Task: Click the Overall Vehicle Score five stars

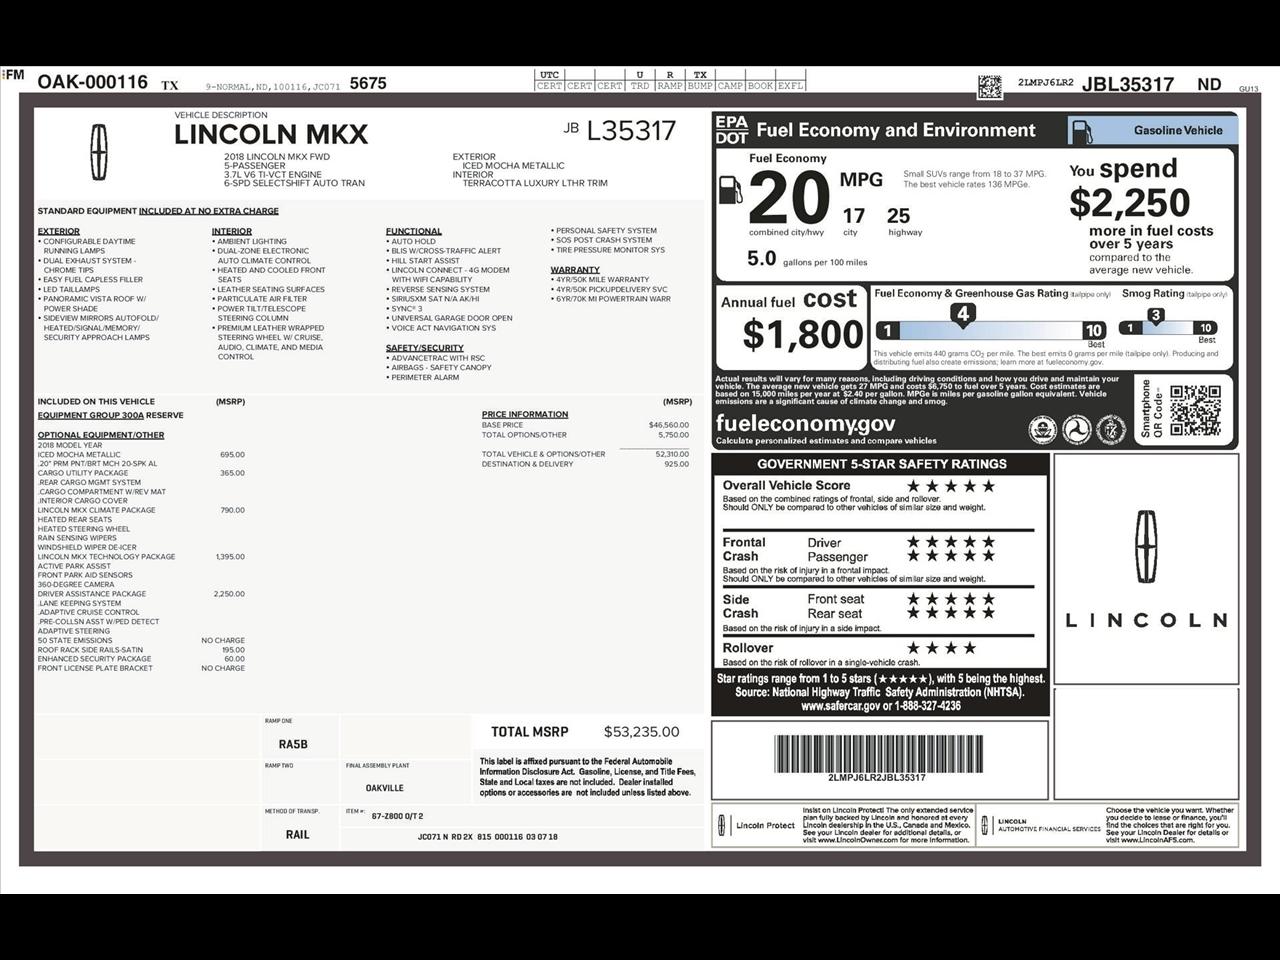Action: coord(950,486)
